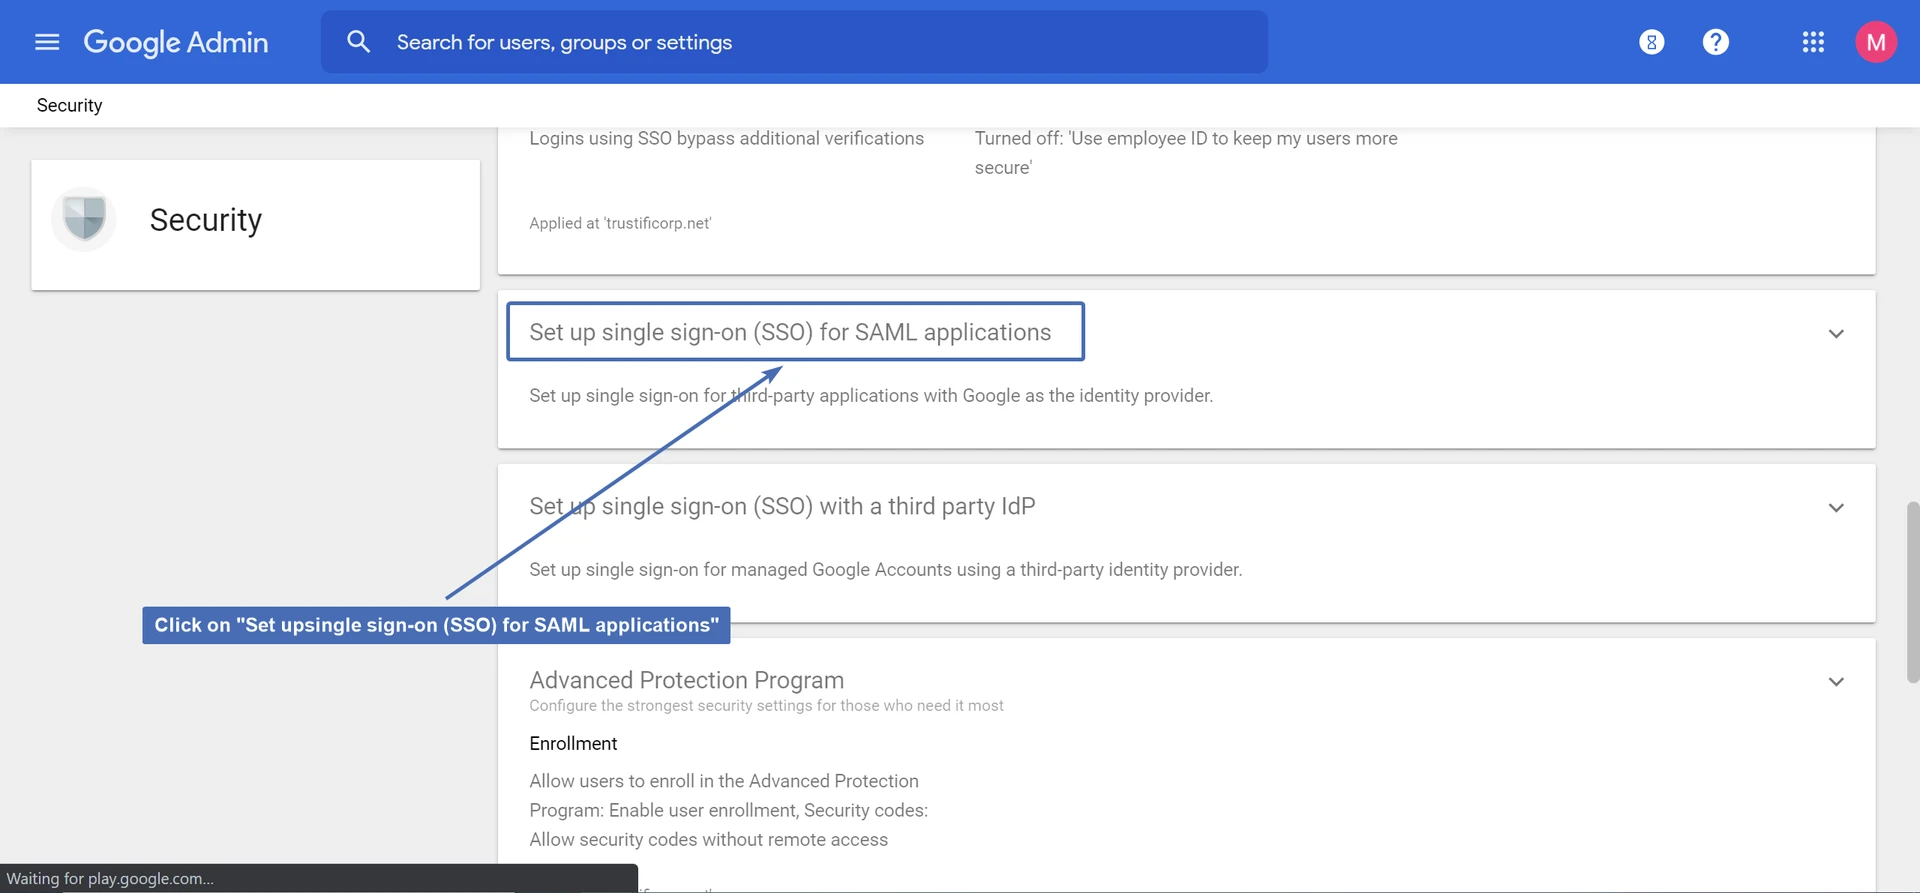Click SAML section description about Google identity provider

pyautogui.click(x=871, y=395)
